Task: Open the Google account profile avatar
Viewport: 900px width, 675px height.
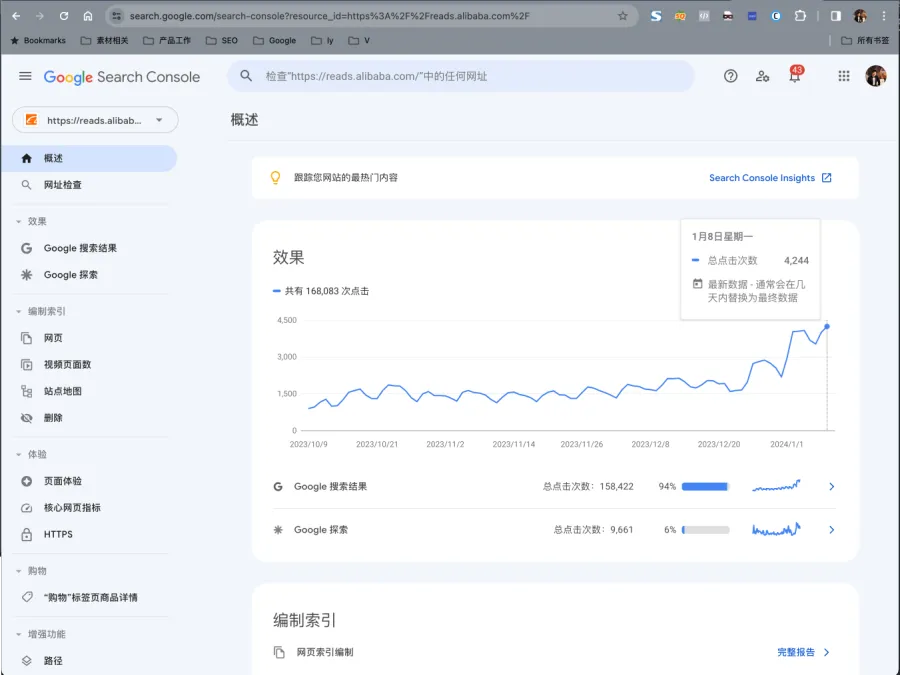Action: tap(875, 76)
